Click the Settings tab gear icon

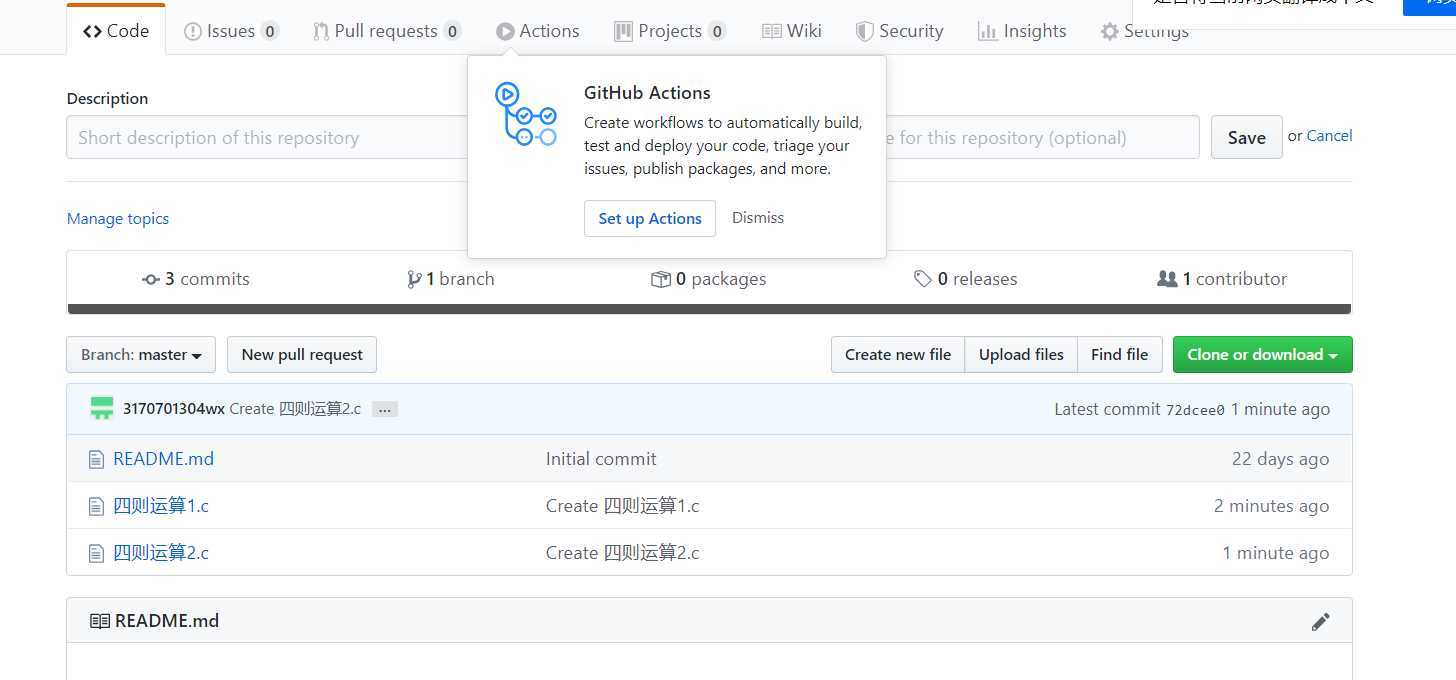tap(1109, 32)
